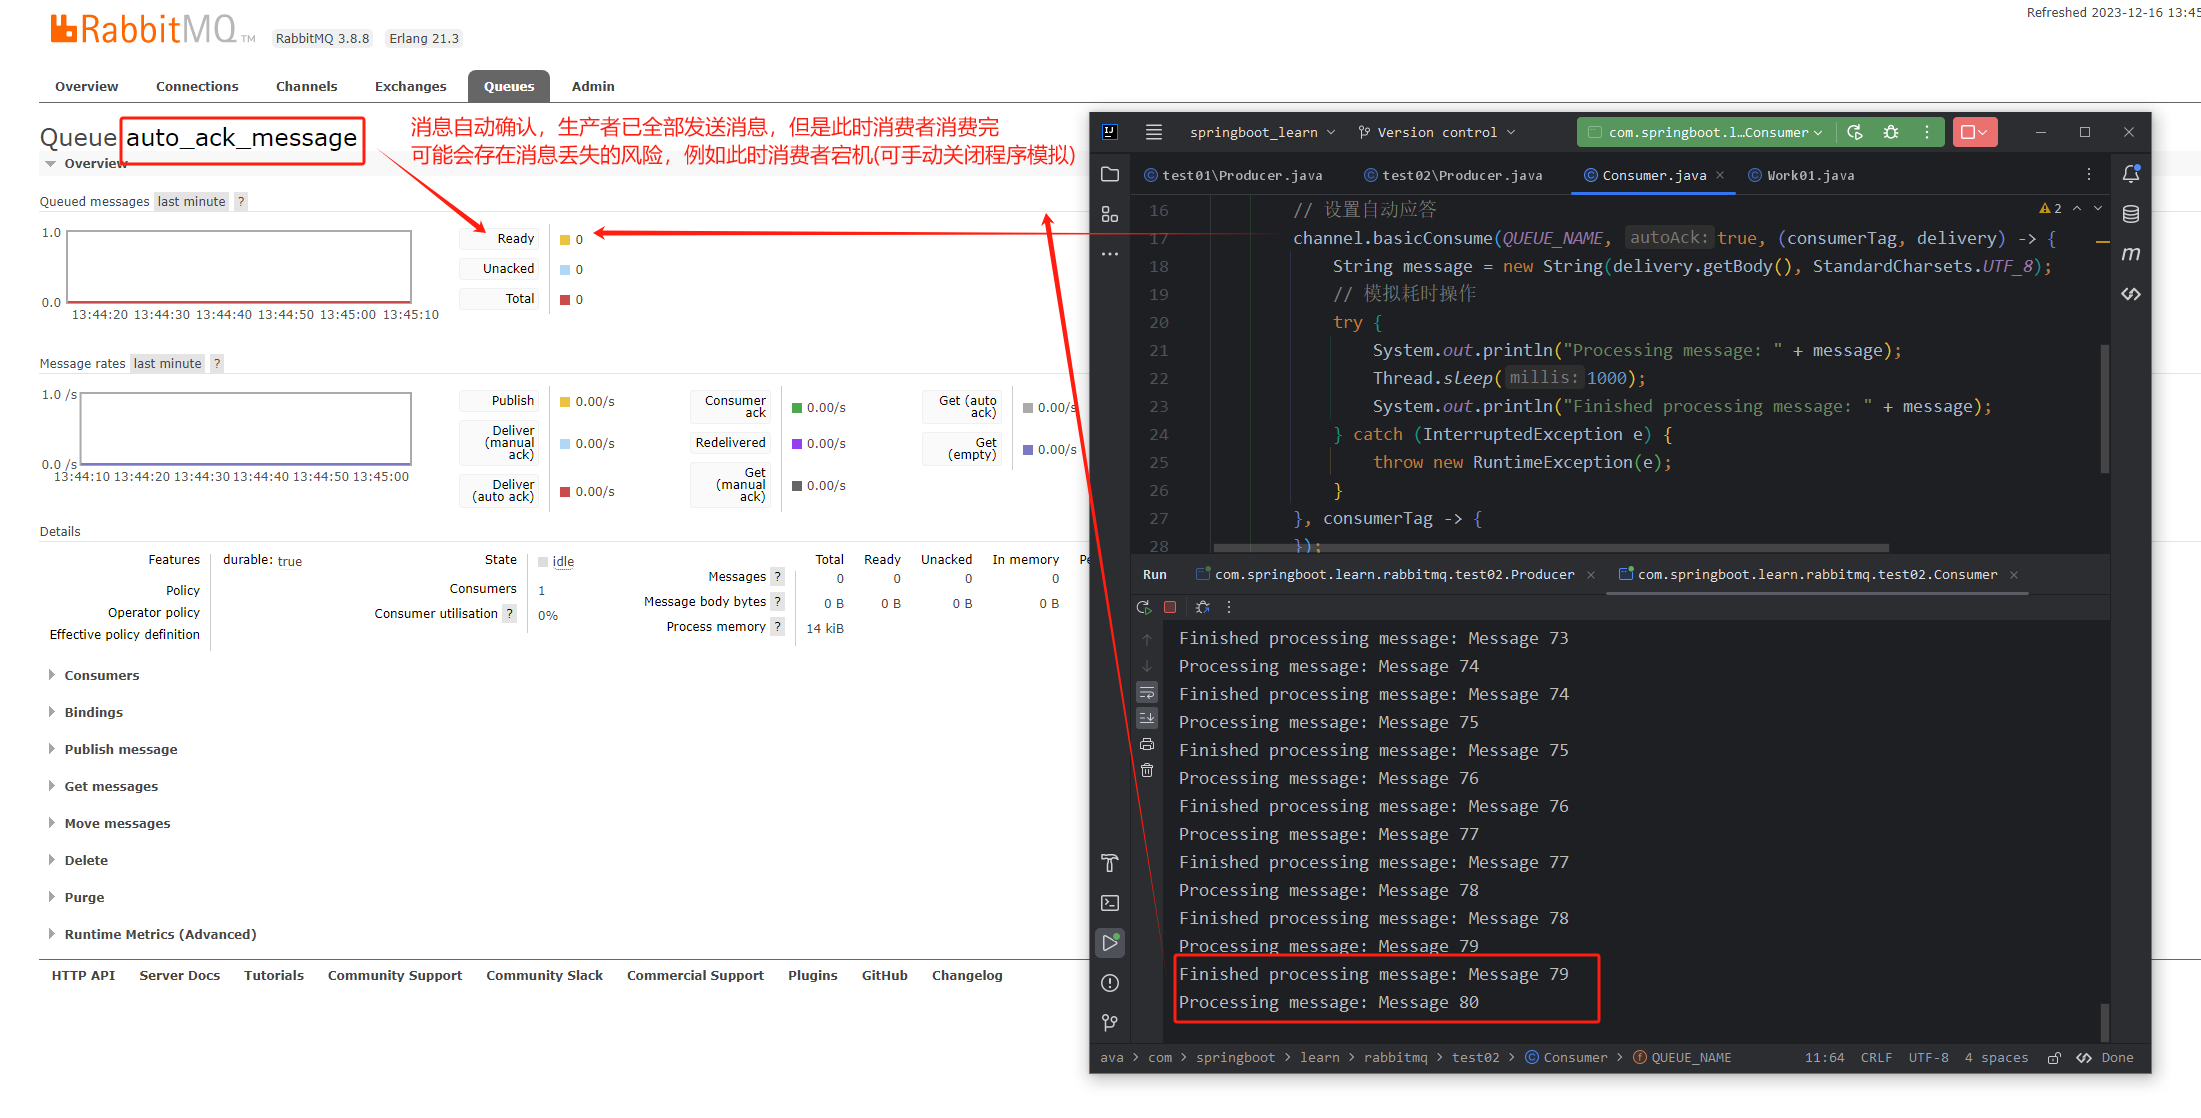Screen dimensions: 2201x1118
Task: Open Community Slack footer link
Action: pos(544,975)
